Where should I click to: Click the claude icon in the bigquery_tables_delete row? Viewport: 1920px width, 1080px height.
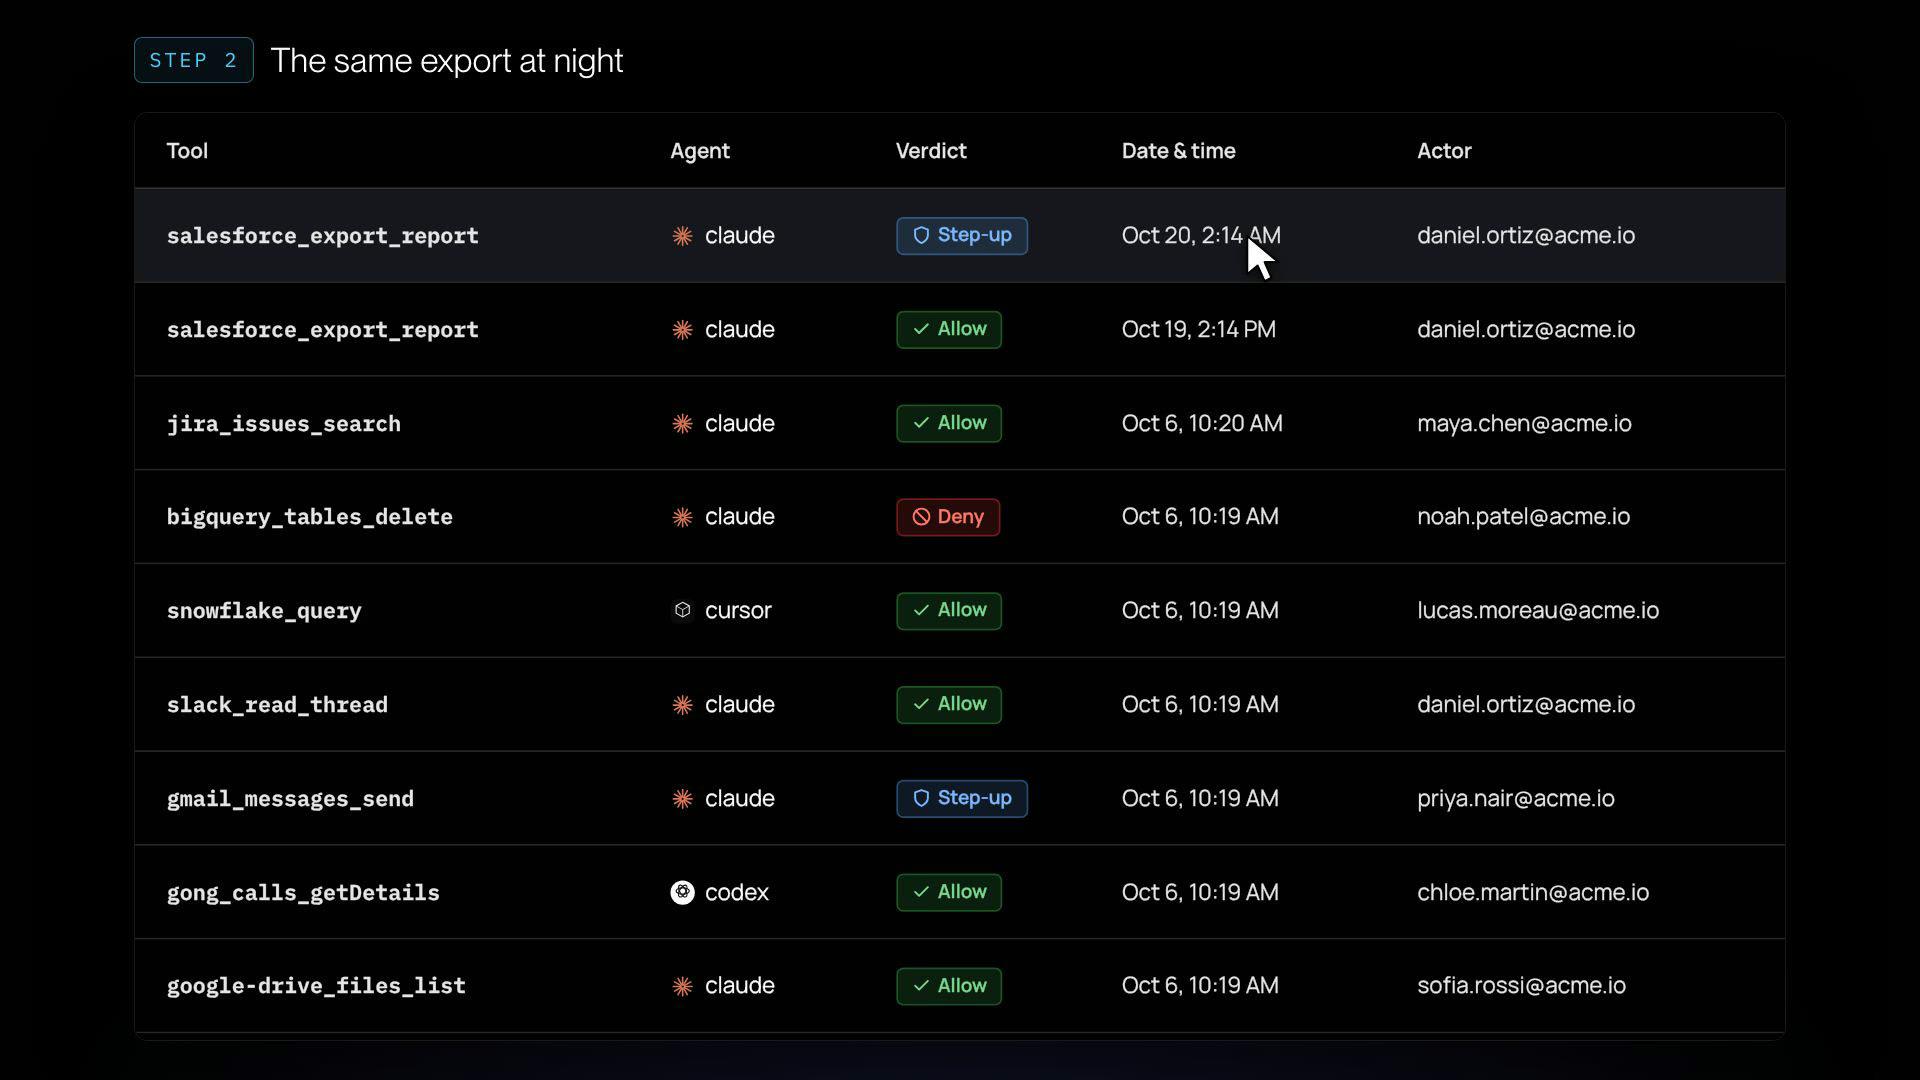[682, 517]
